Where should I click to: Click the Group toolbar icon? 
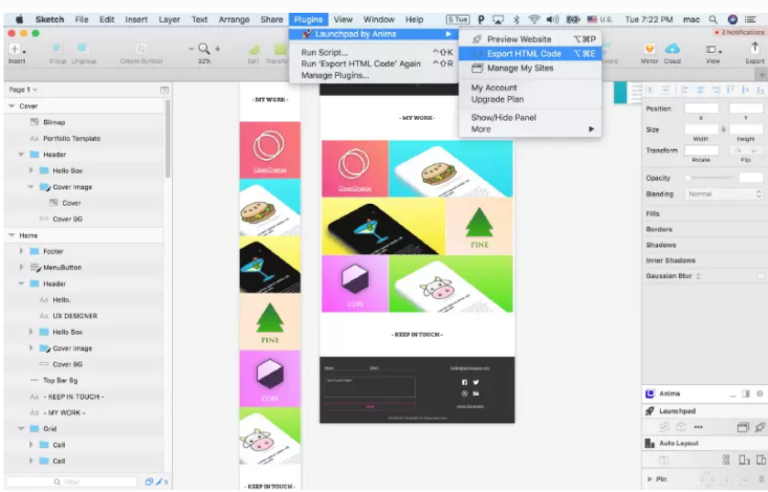pos(57,49)
